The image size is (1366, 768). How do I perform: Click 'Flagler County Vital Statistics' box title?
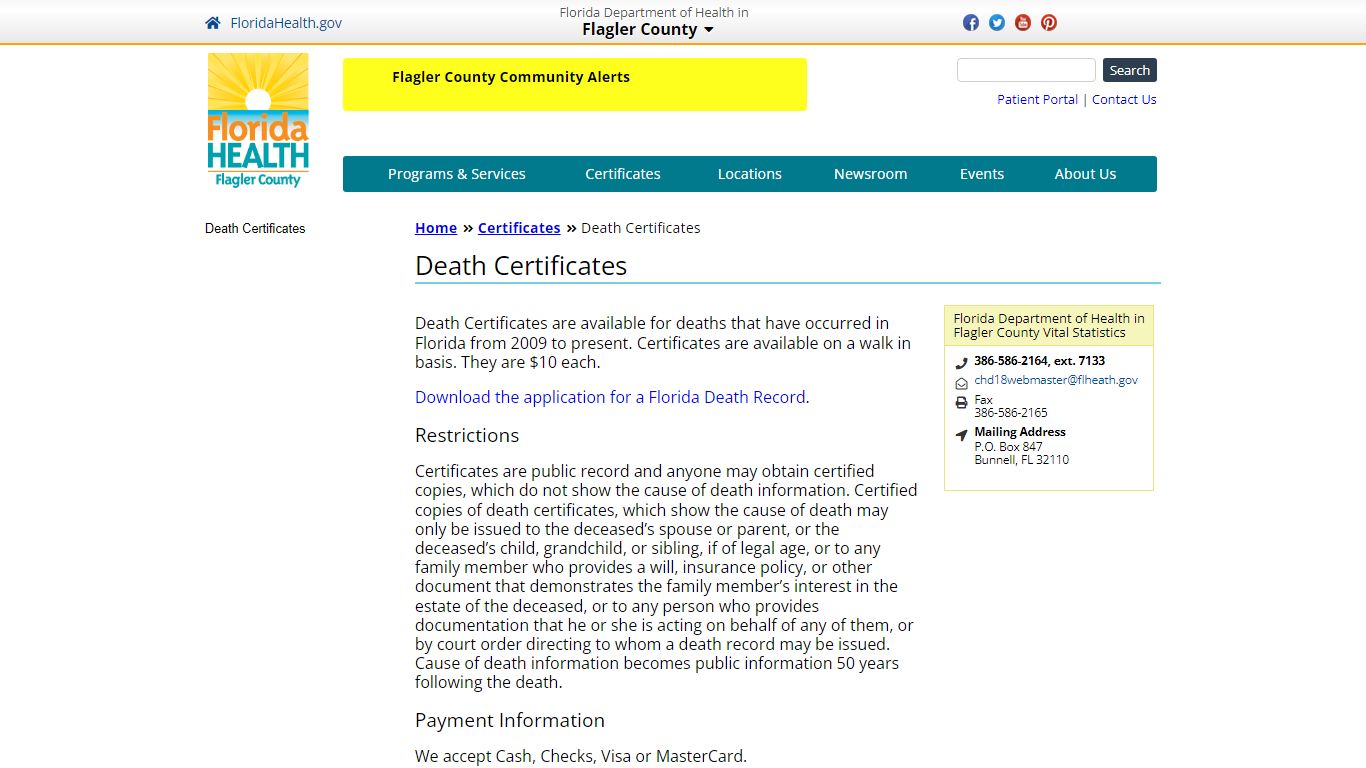tap(1040, 333)
